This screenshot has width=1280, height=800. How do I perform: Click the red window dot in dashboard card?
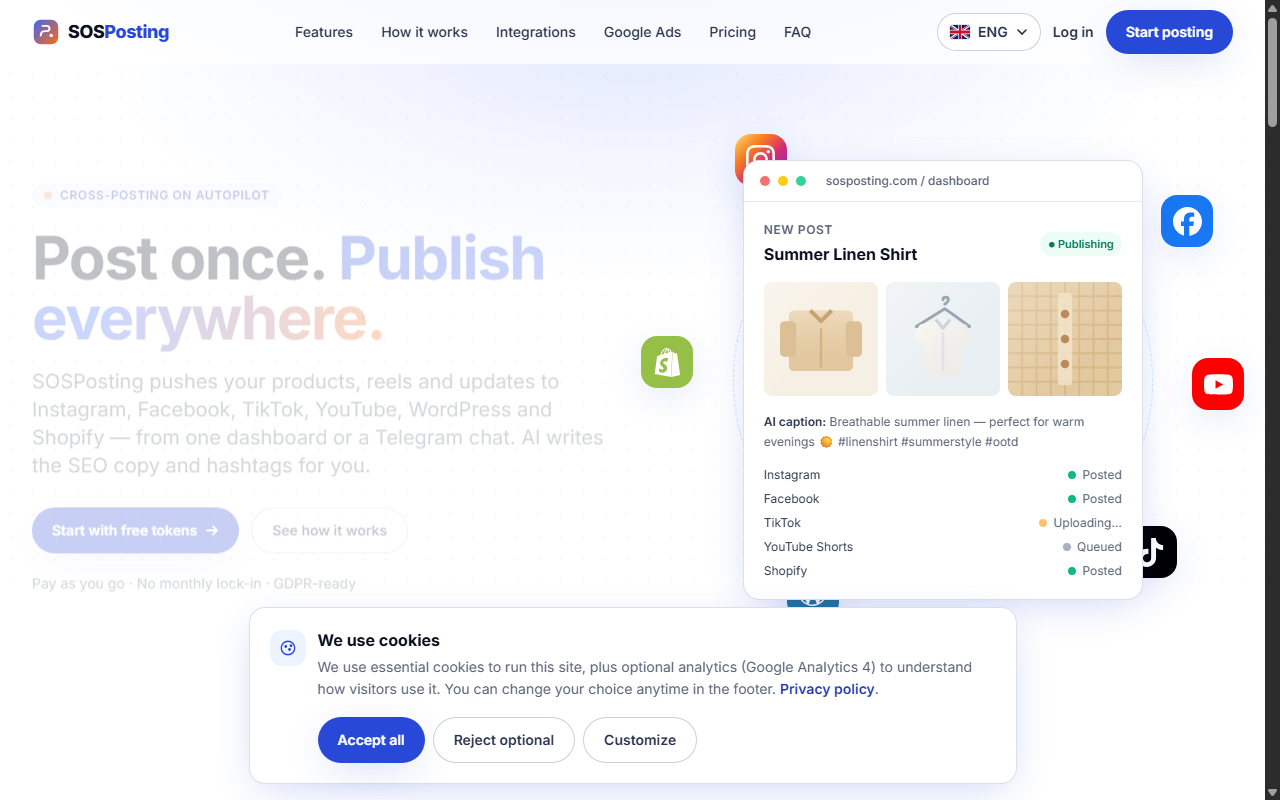765,181
